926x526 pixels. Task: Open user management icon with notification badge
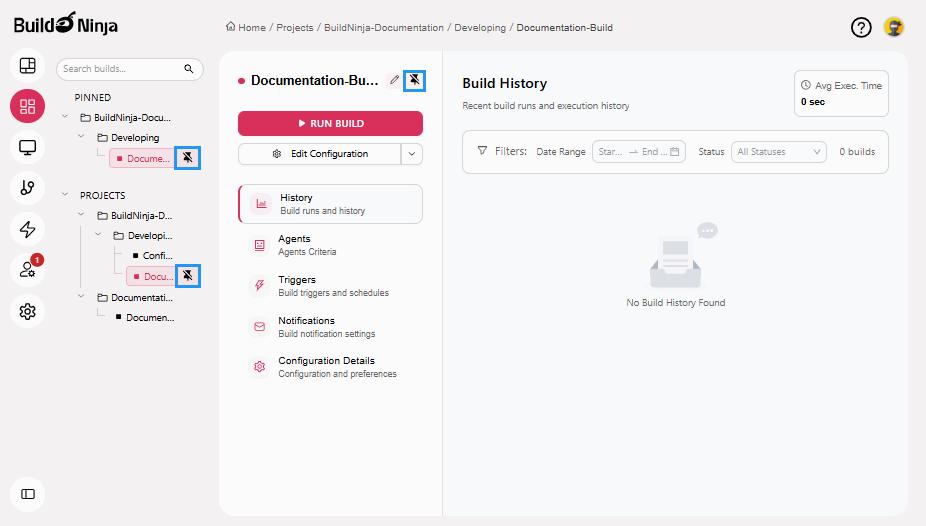pyautogui.click(x=27, y=270)
